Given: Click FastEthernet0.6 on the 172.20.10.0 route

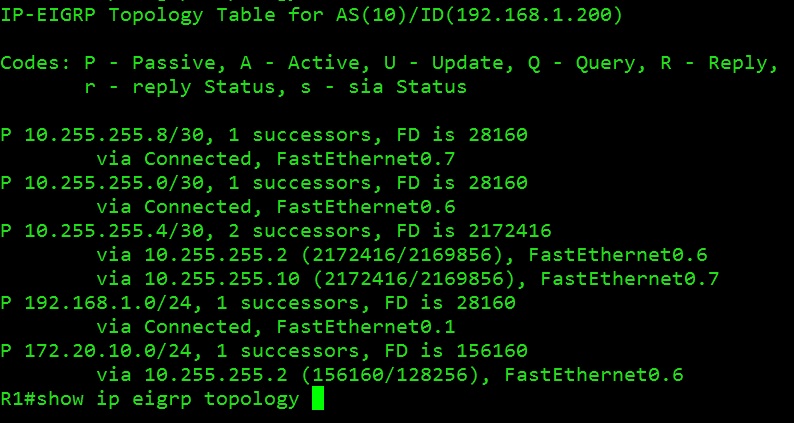Looking at the screenshot, I should tap(594, 375).
